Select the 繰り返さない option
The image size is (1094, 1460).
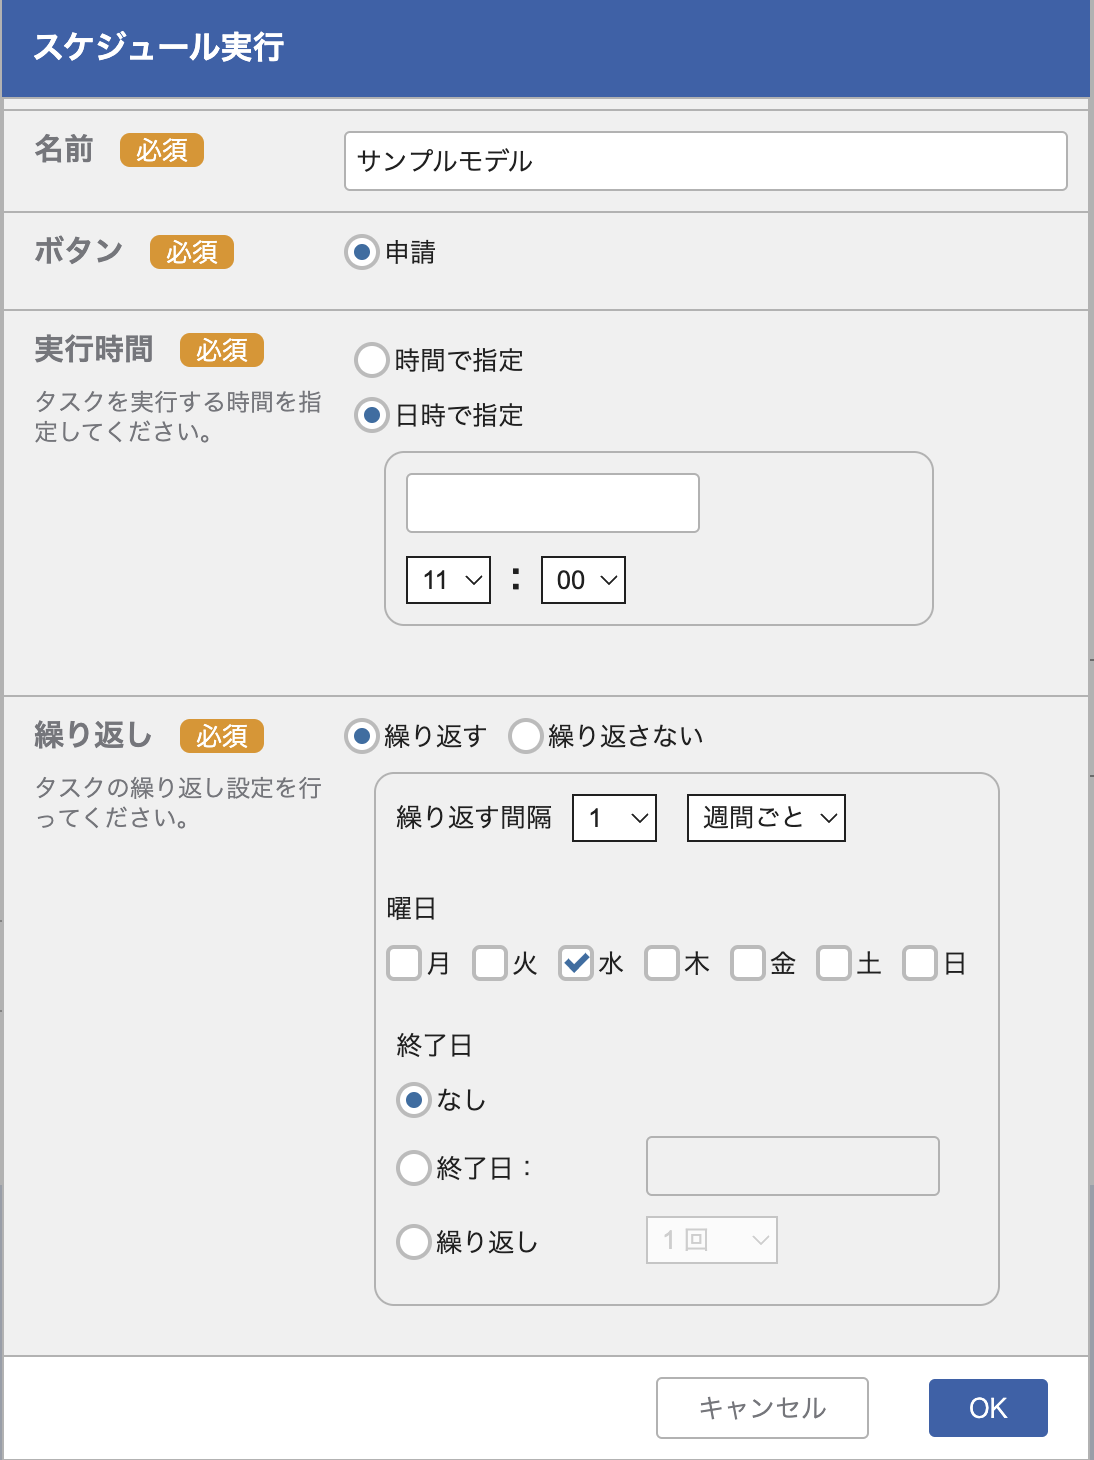[525, 735]
